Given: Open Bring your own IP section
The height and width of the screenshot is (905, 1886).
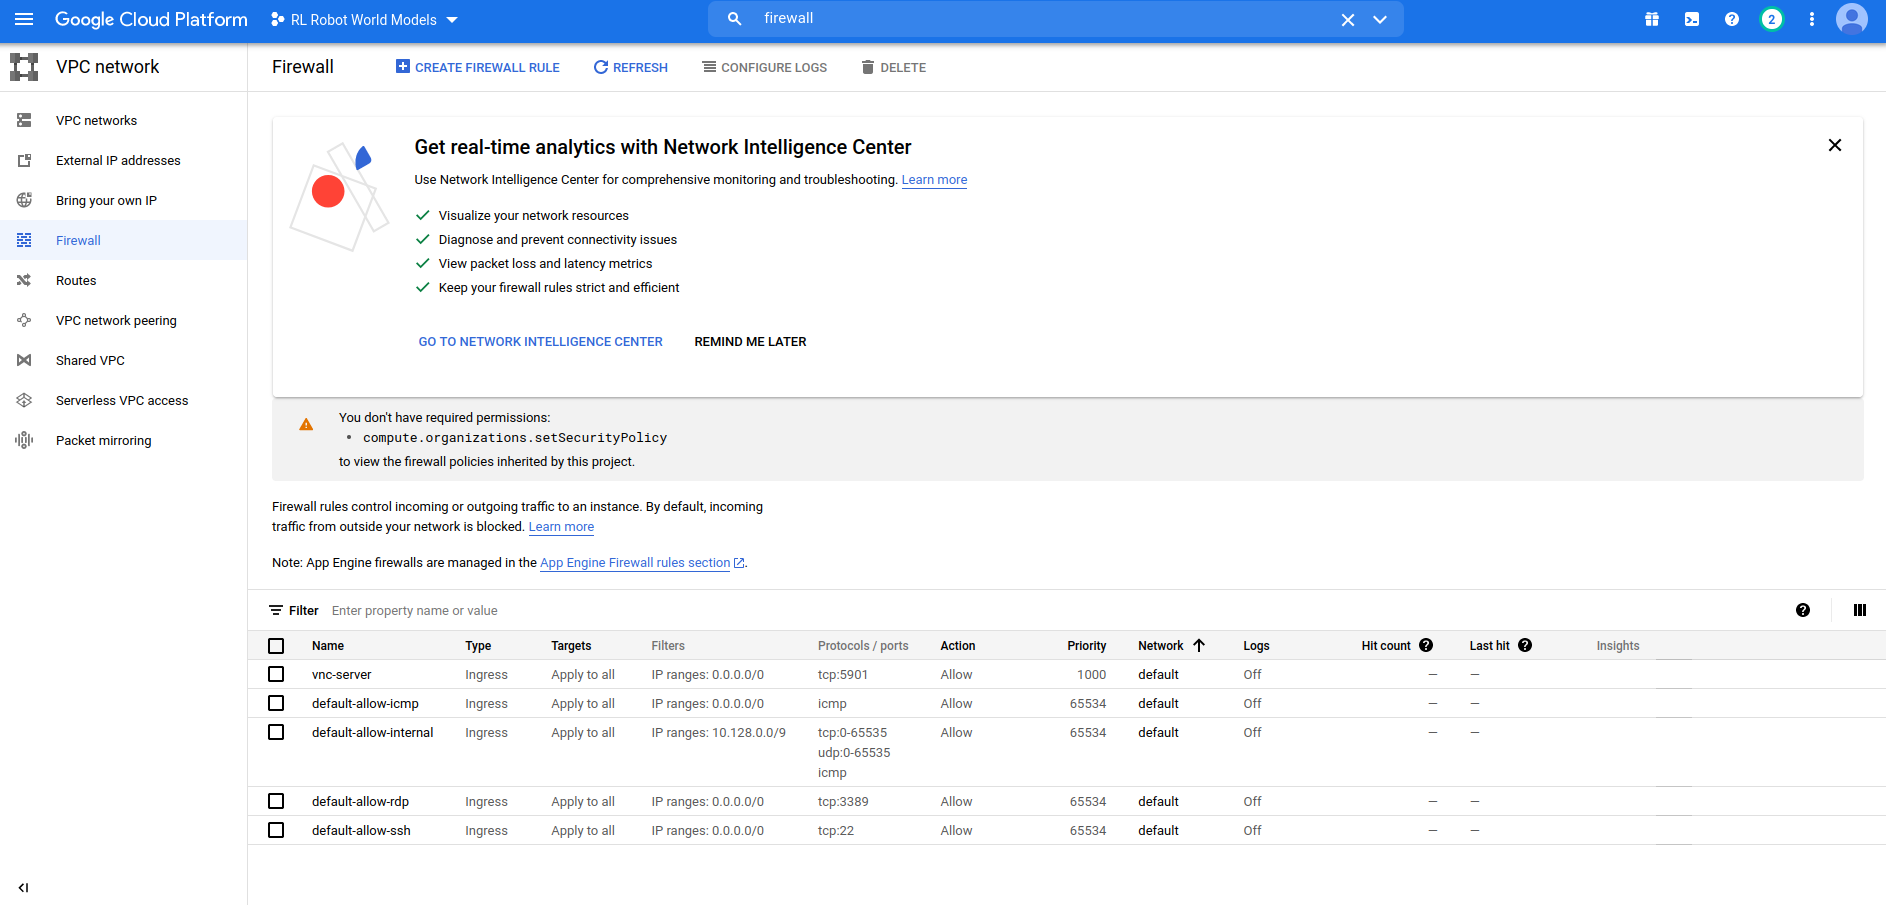Looking at the screenshot, I should point(106,200).
